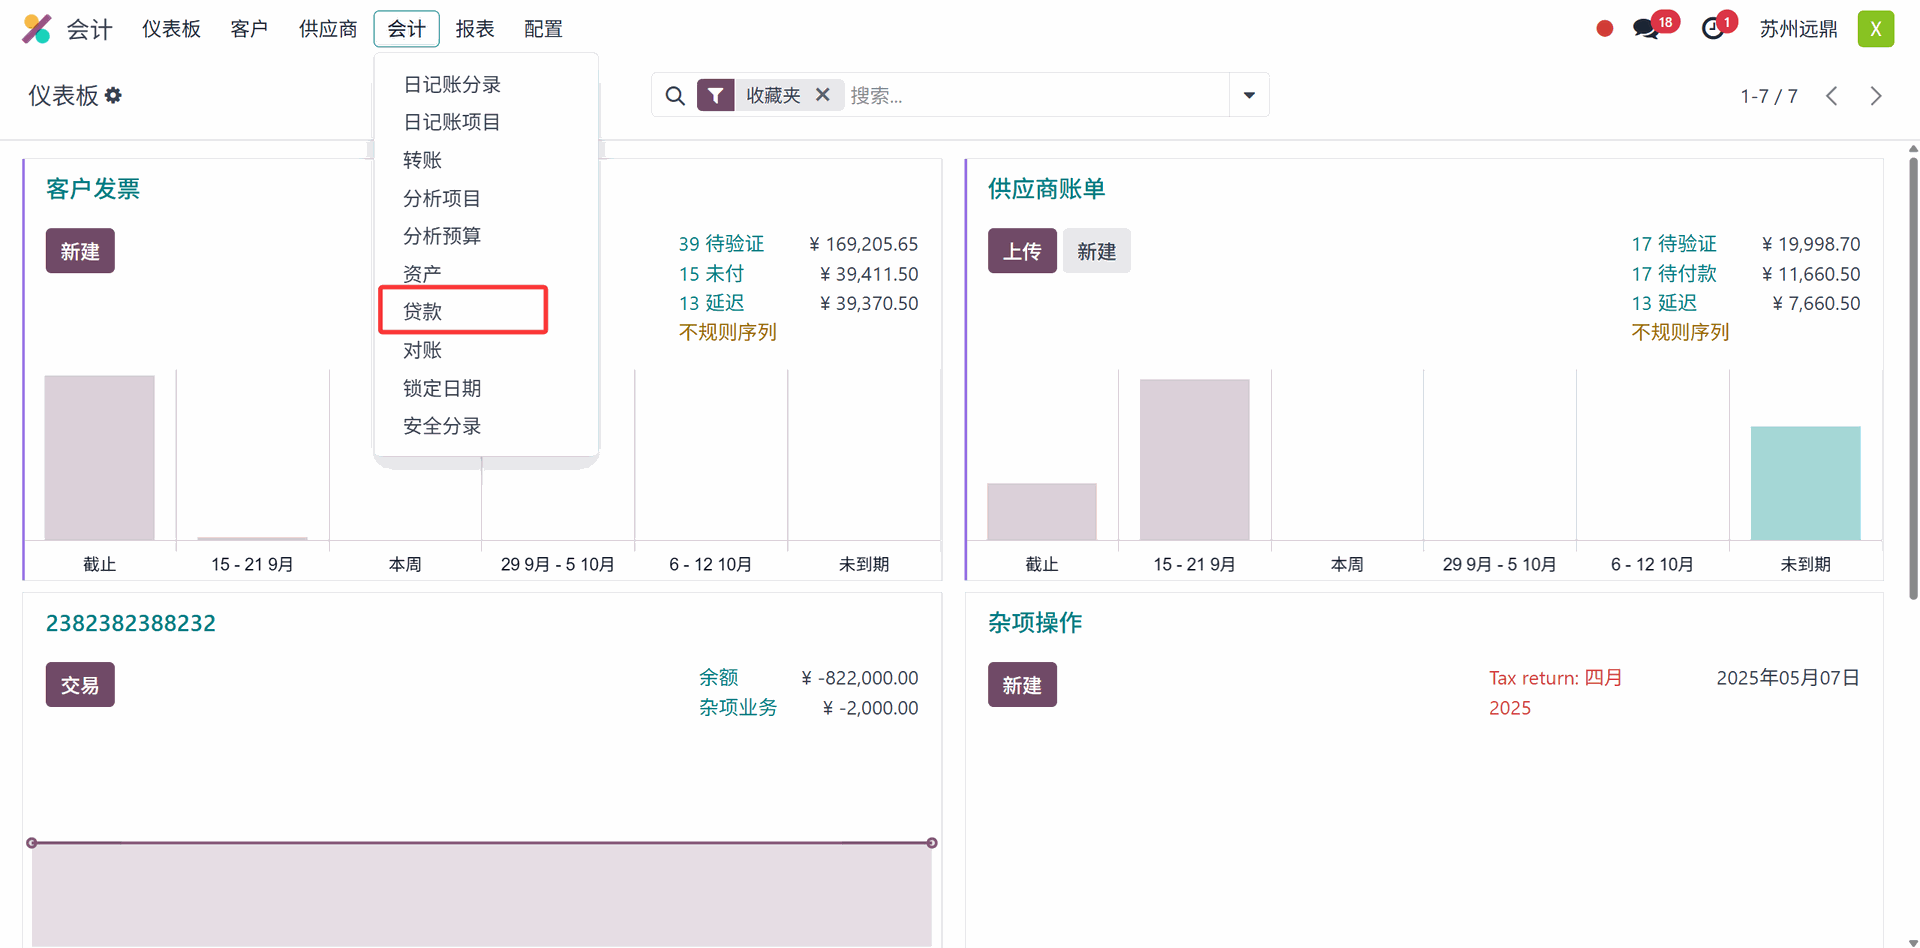Click the search magnifier icon
This screenshot has width=1920, height=948.
(675, 96)
